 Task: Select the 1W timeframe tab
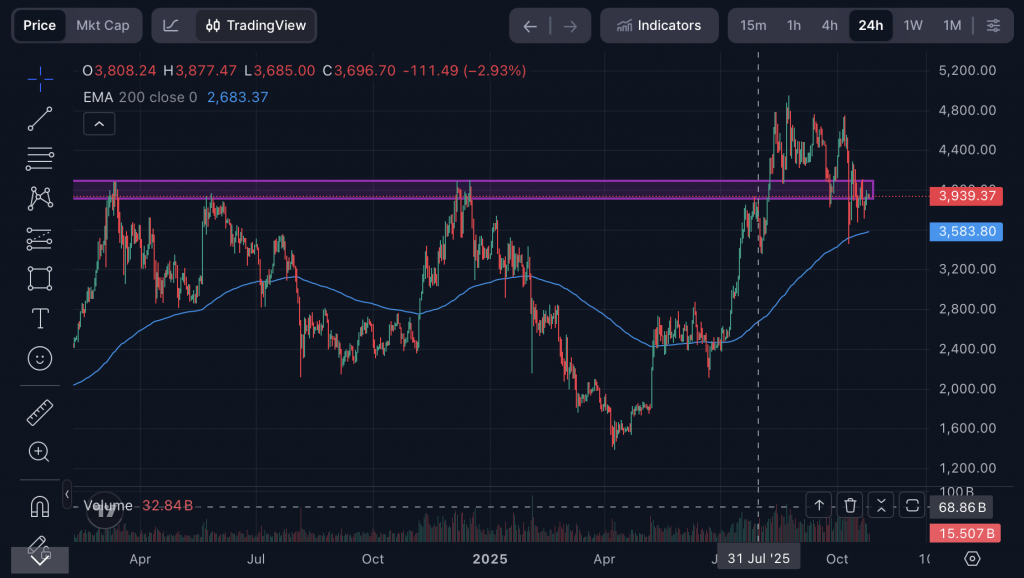tap(913, 25)
